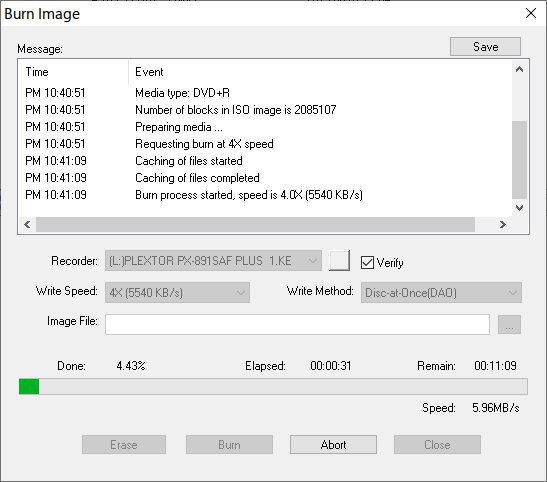Click the Save button above the message log

tap(485, 47)
